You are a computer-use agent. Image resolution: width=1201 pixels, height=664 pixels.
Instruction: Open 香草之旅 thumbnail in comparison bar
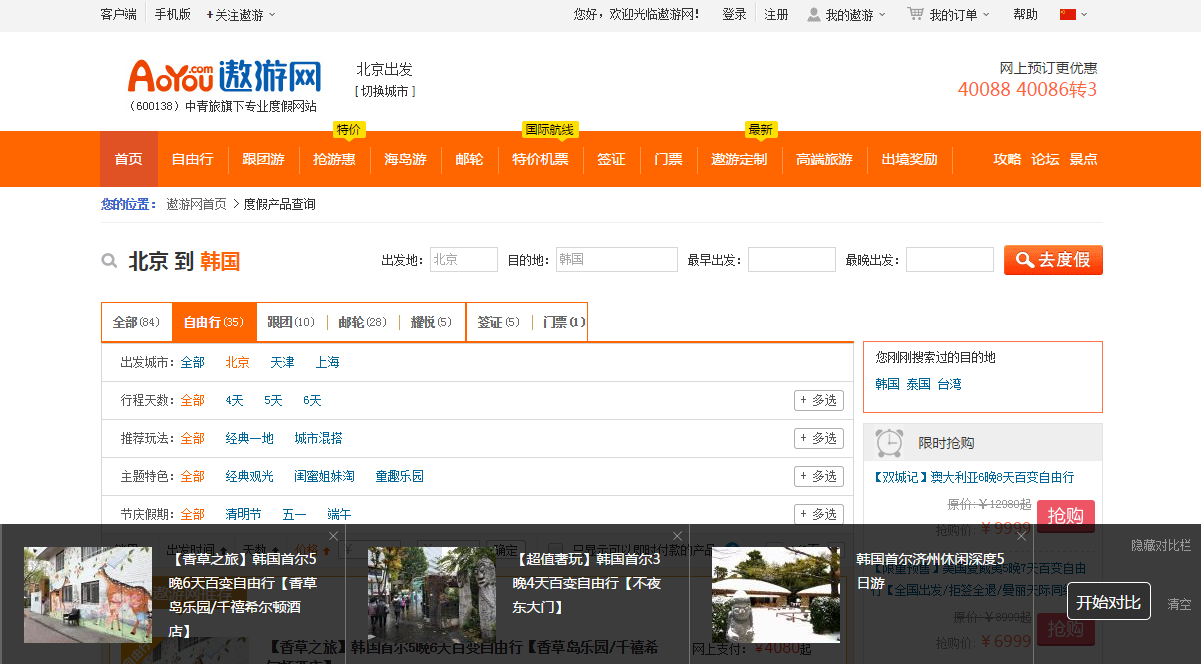click(x=88, y=594)
